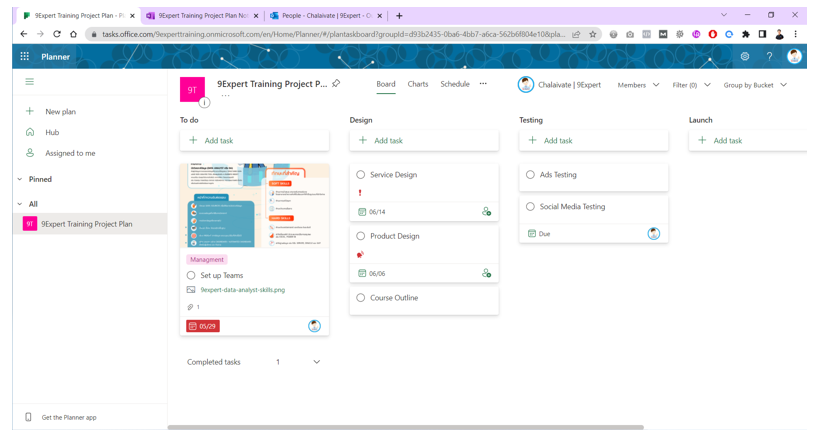Viewport: 825px width, 439px height.
Task: Mark Course Outline task complete
Action: click(360, 298)
